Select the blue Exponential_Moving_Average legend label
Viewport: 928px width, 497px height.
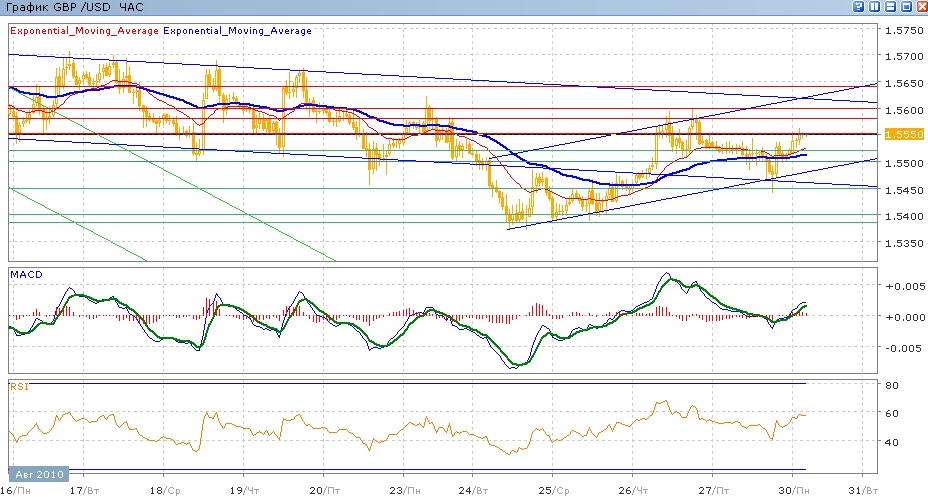coord(237,31)
